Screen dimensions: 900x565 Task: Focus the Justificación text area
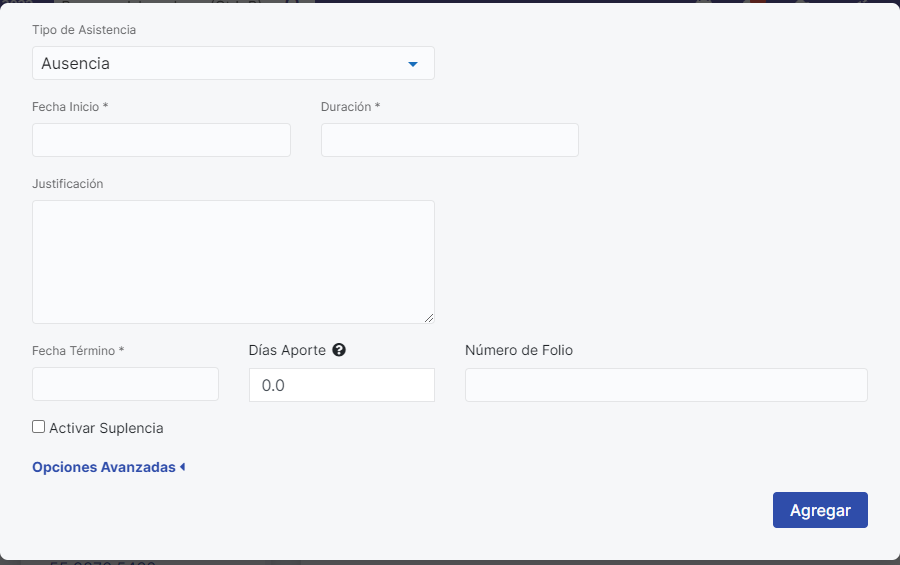[x=233, y=262]
